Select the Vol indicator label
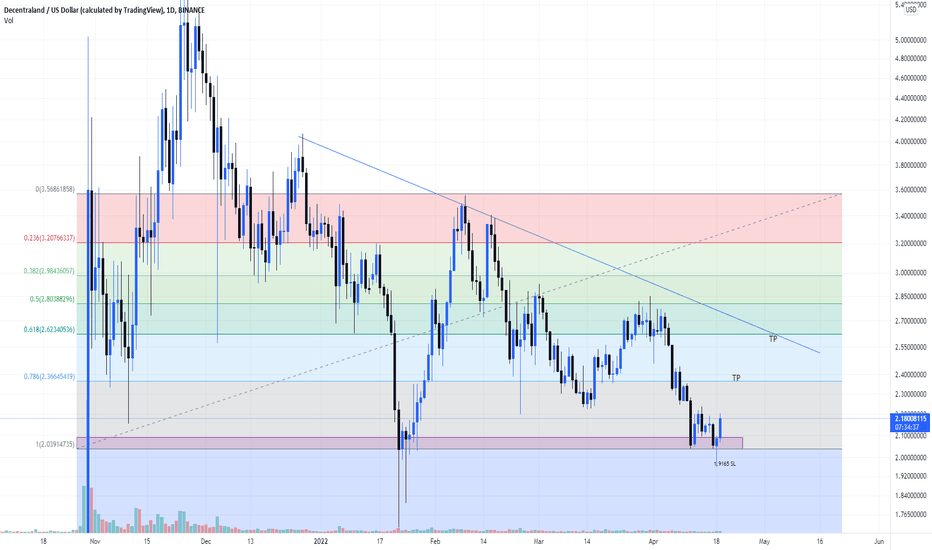Screen dimensions: 932x550 pos(8,21)
